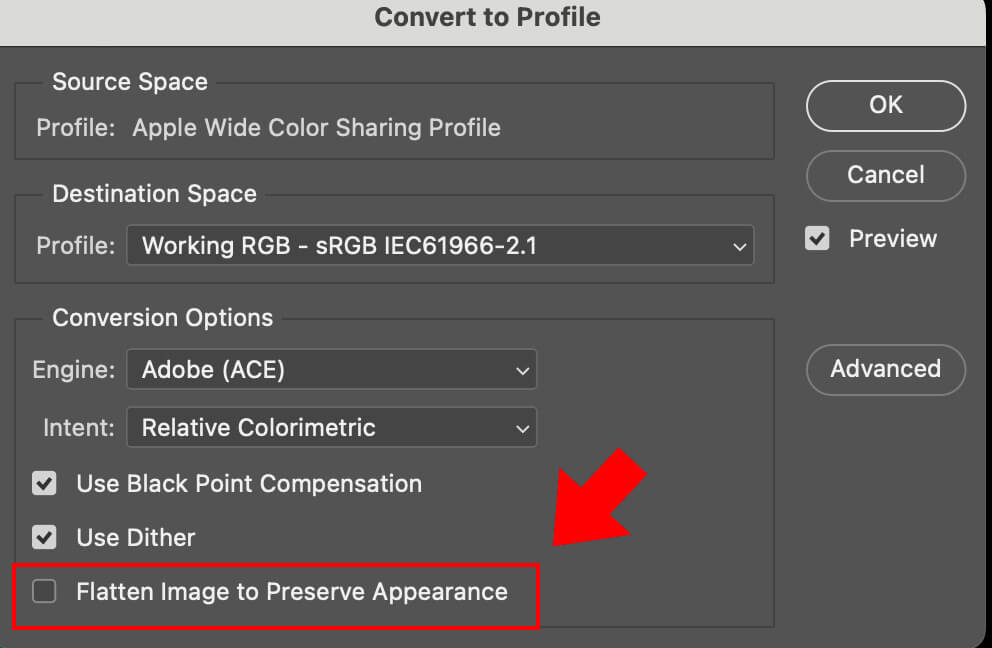Open the Intent dropdown

(331, 427)
